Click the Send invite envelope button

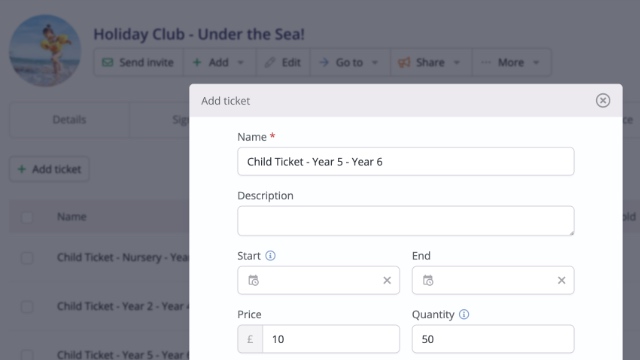point(138,62)
